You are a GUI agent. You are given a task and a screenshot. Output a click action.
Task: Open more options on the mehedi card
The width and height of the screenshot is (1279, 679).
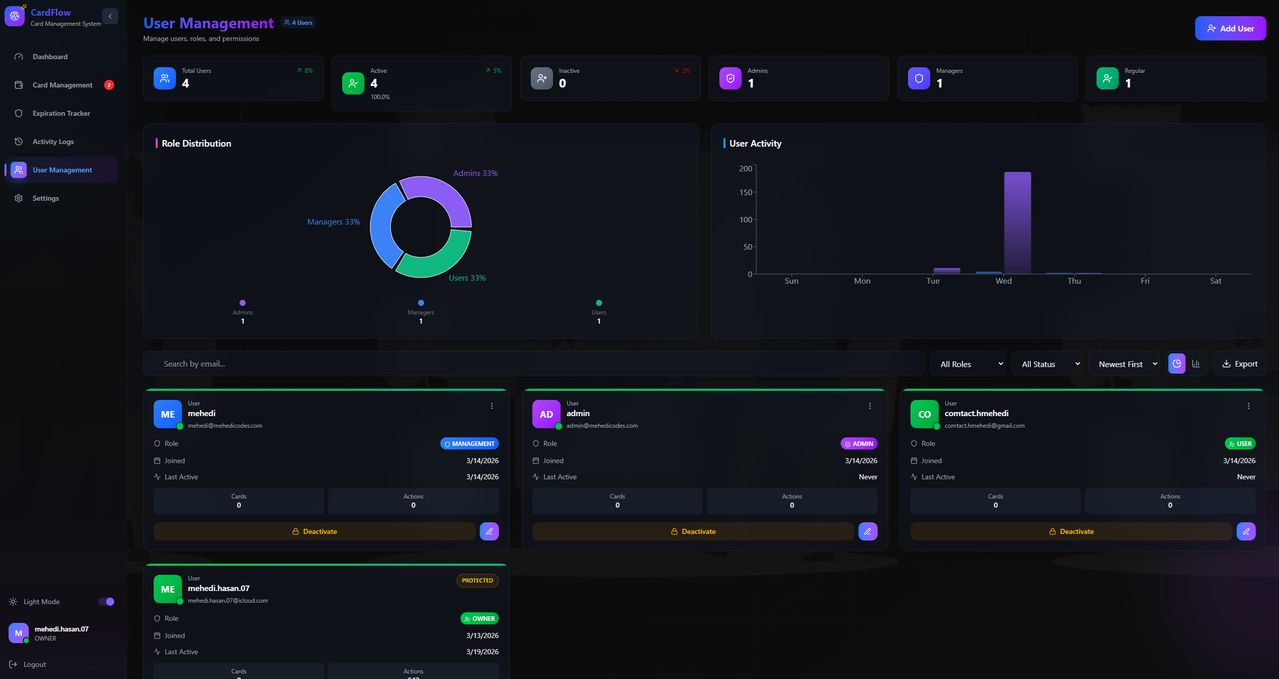(x=491, y=406)
